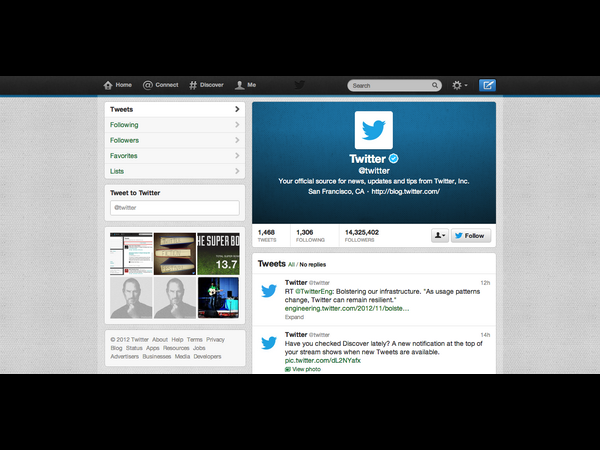This screenshot has width=600, height=450.
Task: Open the @TwitterEng mention link
Action: click(314, 292)
